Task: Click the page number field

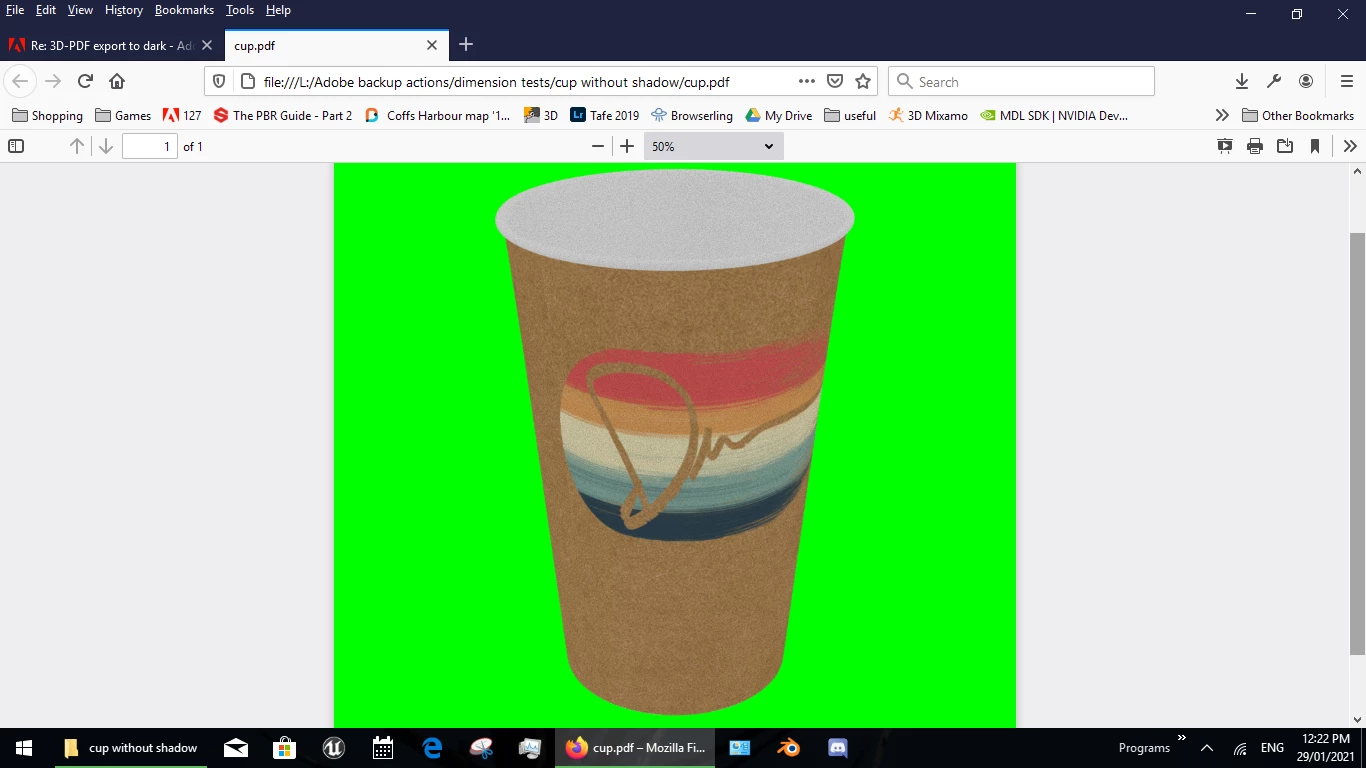Action: pyautogui.click(x=150, y=146)
